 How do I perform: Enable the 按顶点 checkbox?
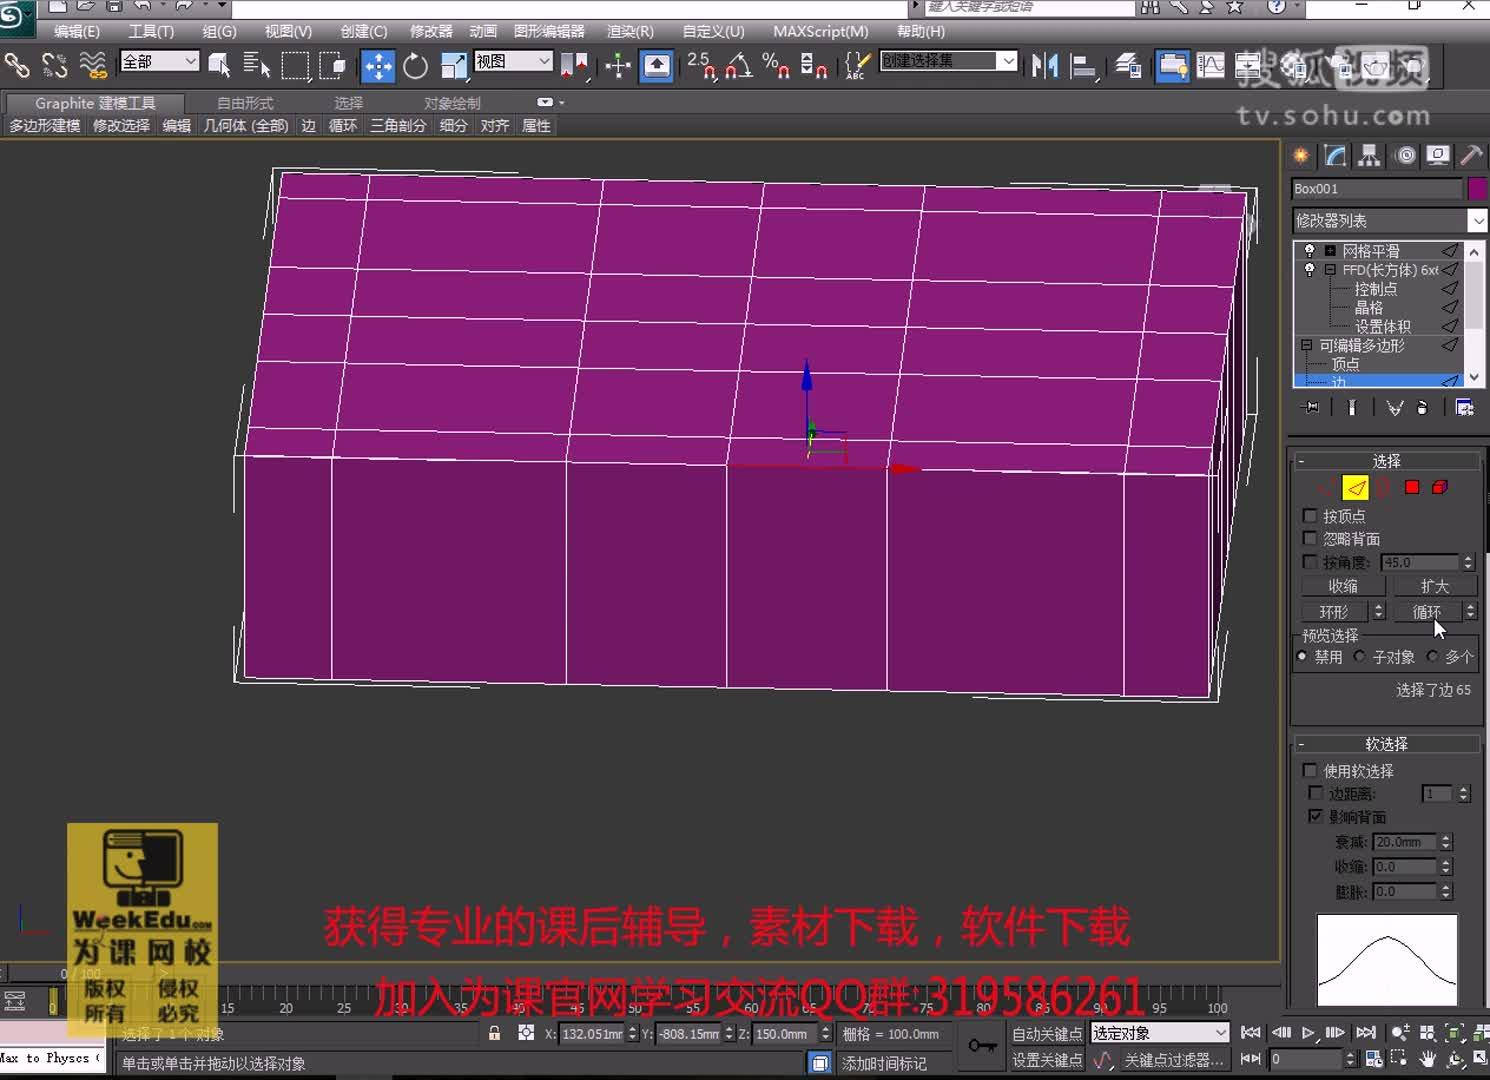point(1310,516)
